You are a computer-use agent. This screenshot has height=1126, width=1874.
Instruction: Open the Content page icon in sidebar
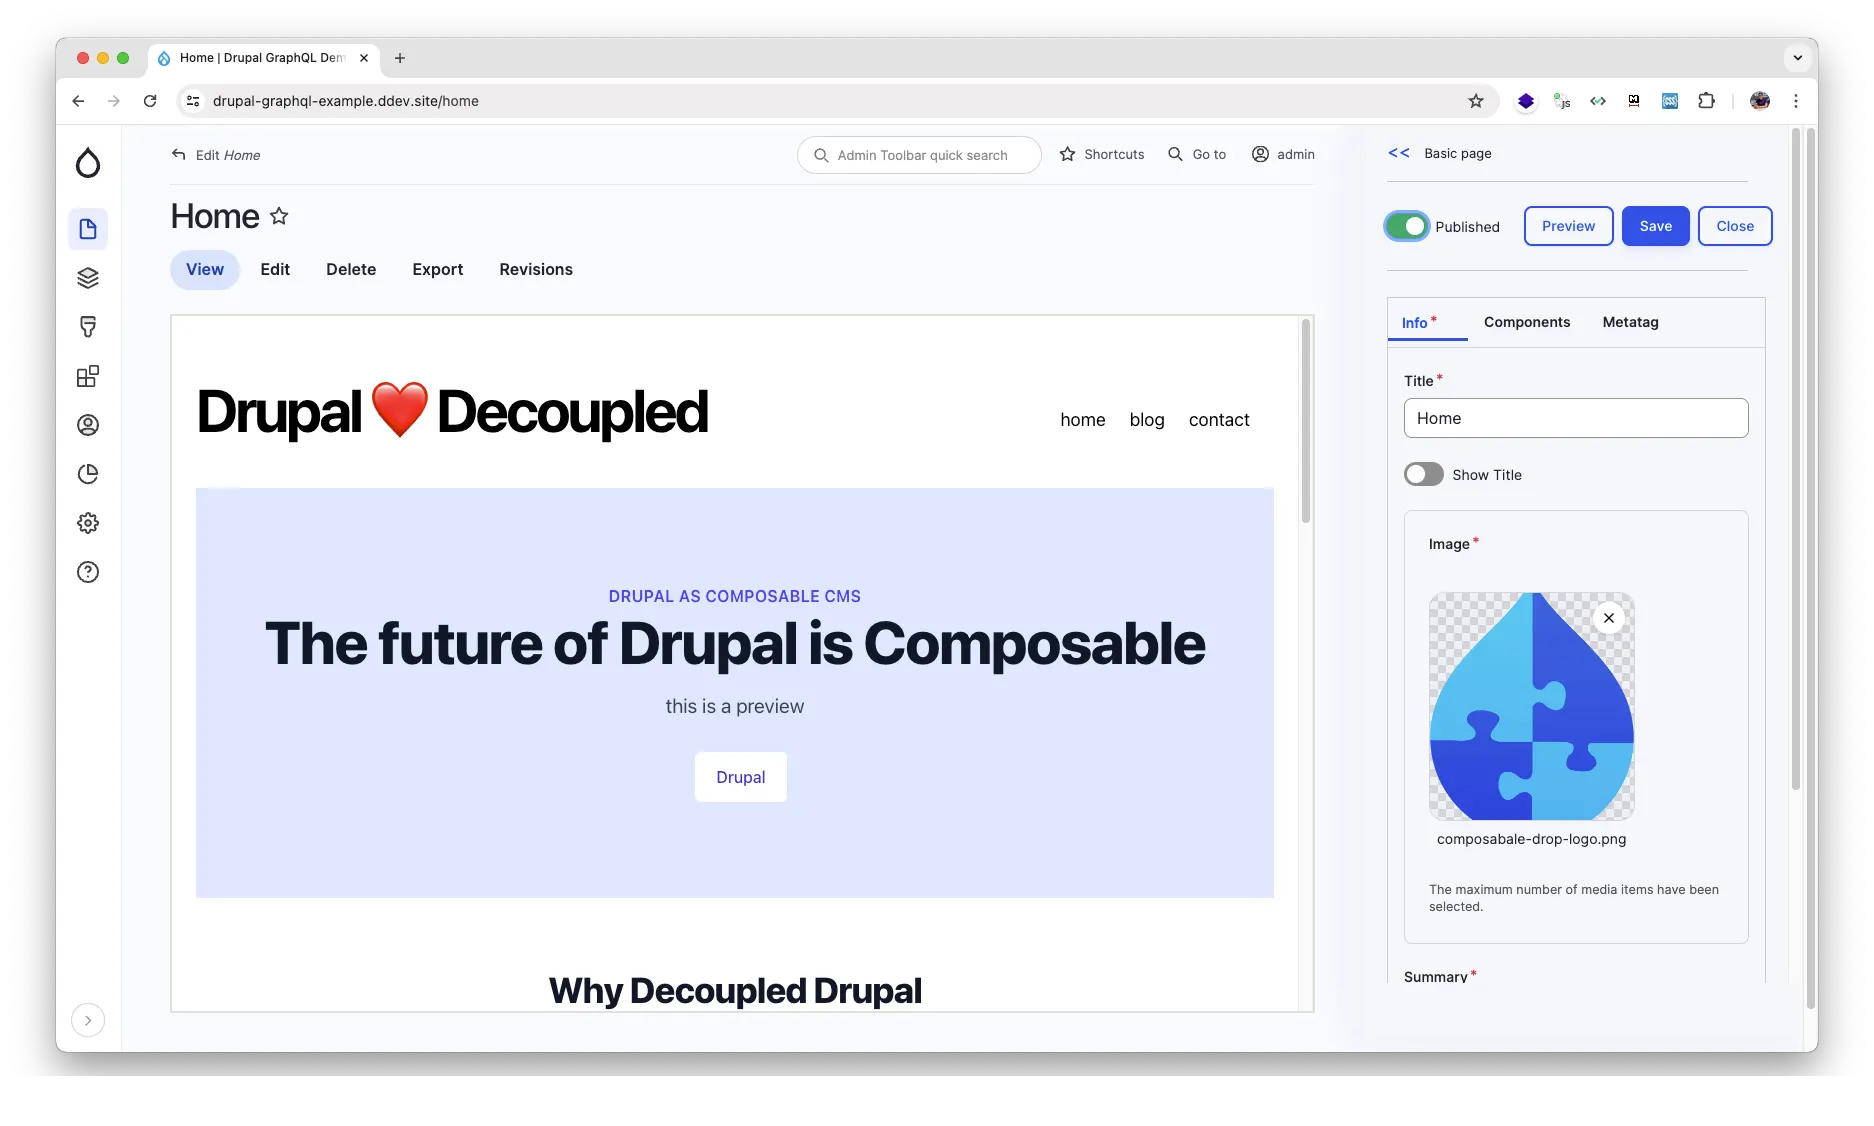[88, 229]
